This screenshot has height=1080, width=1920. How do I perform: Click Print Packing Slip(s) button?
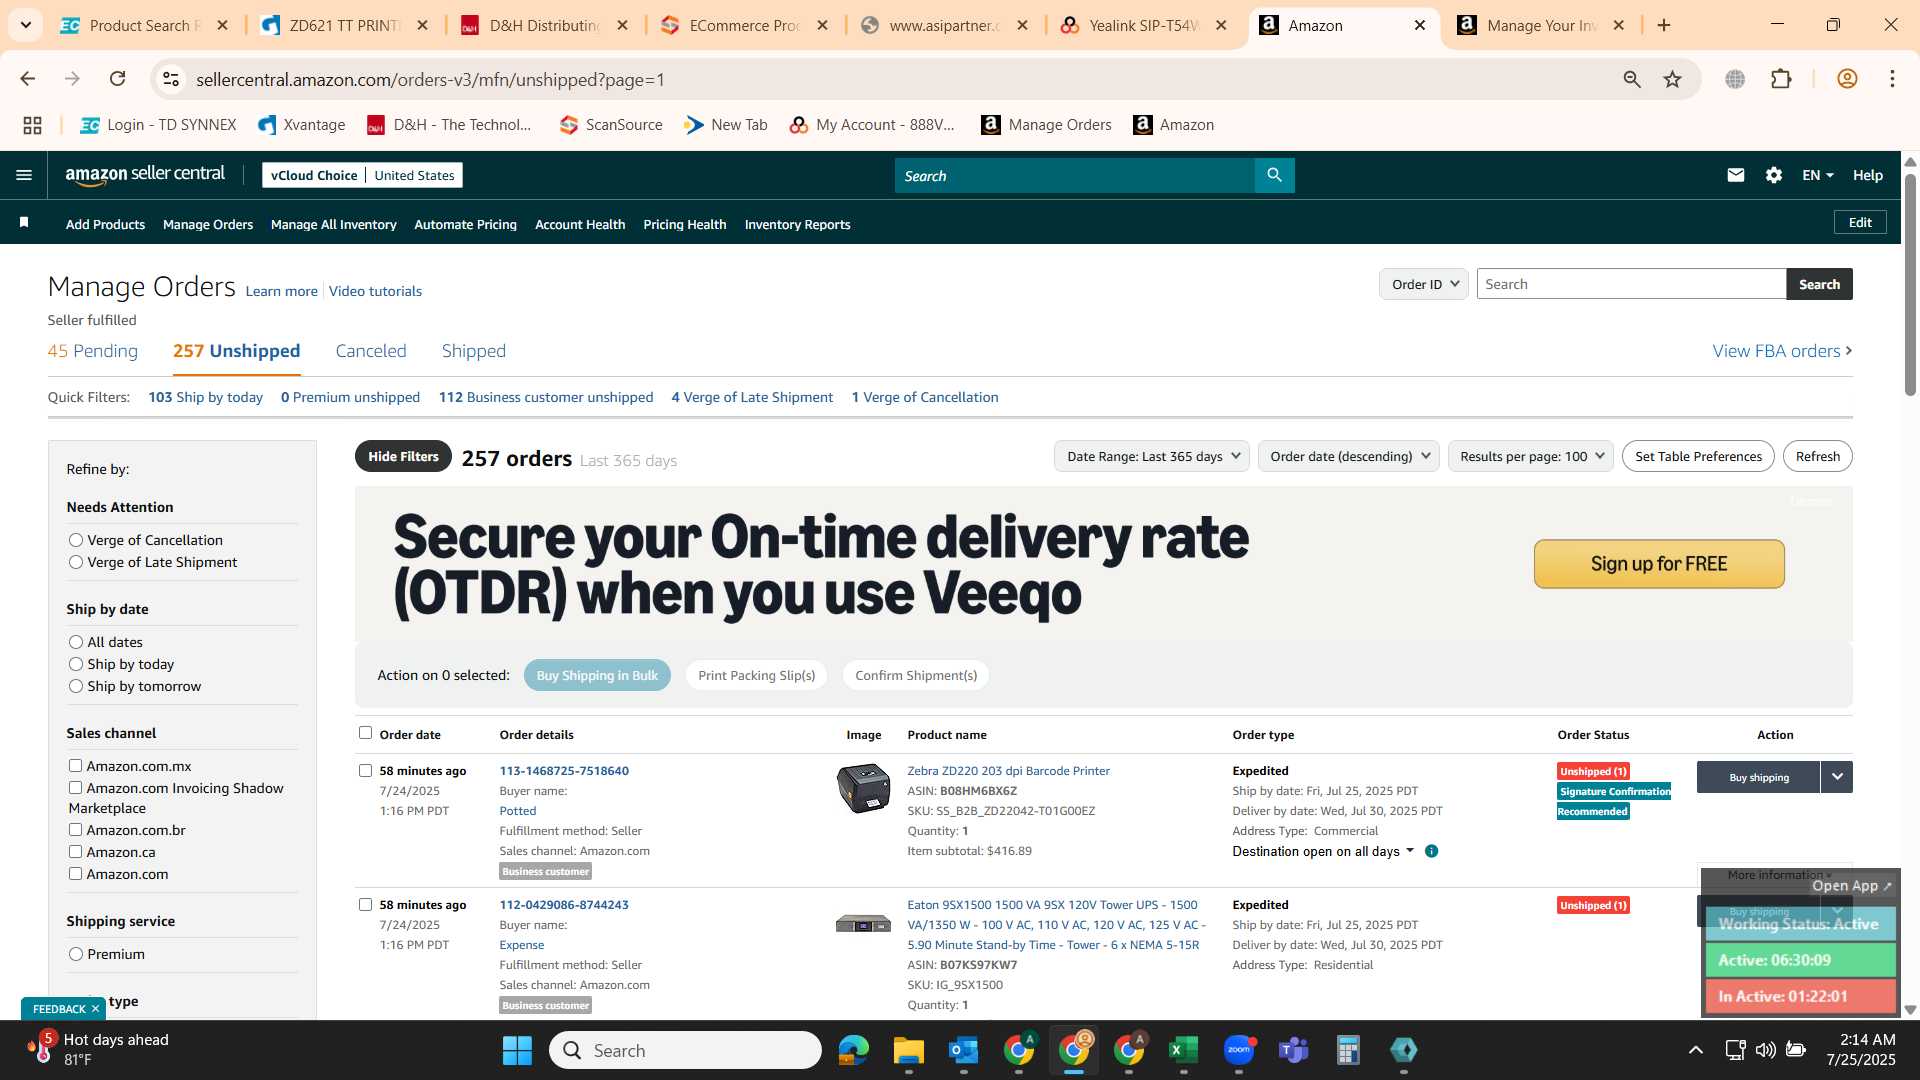point(757,675)
